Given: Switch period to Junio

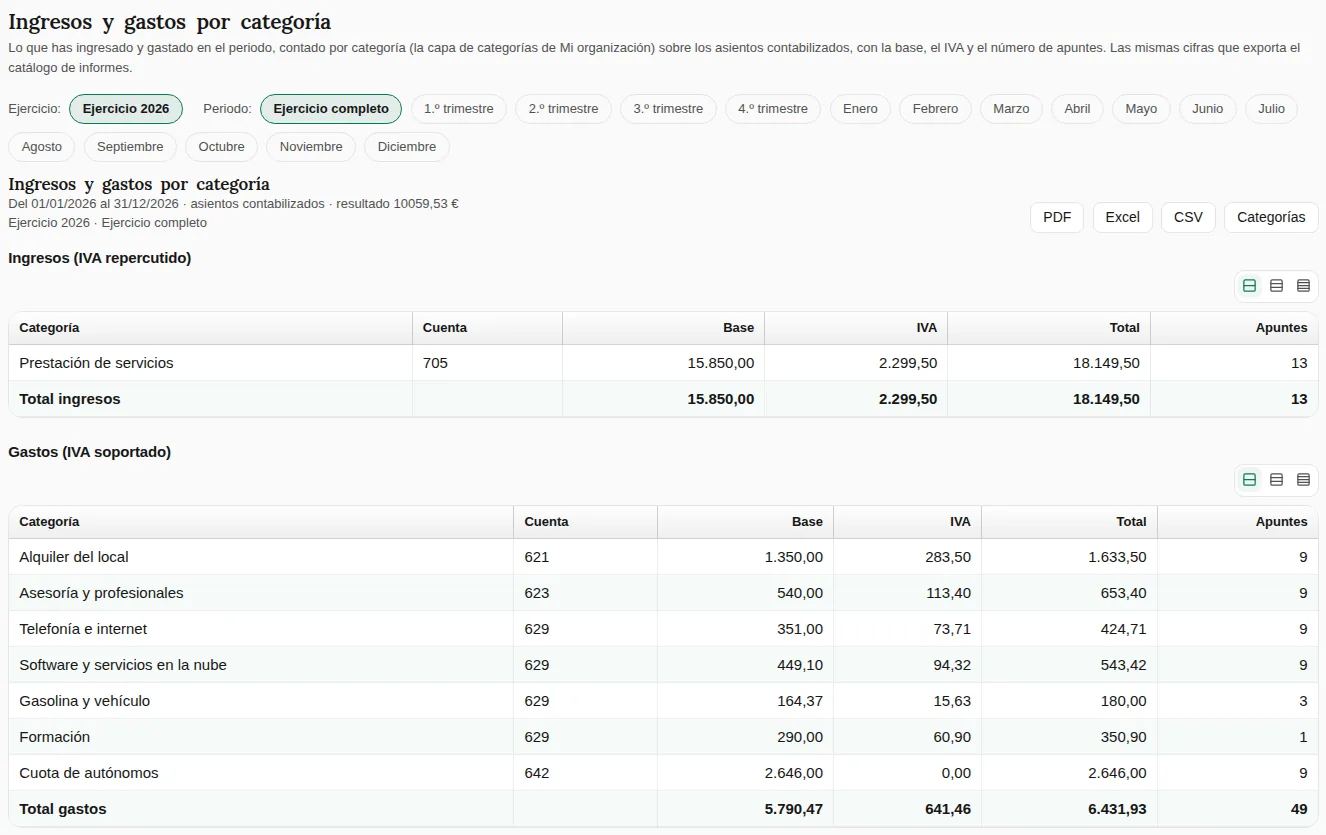Looking at the screenshot, I should point(1208,109).
